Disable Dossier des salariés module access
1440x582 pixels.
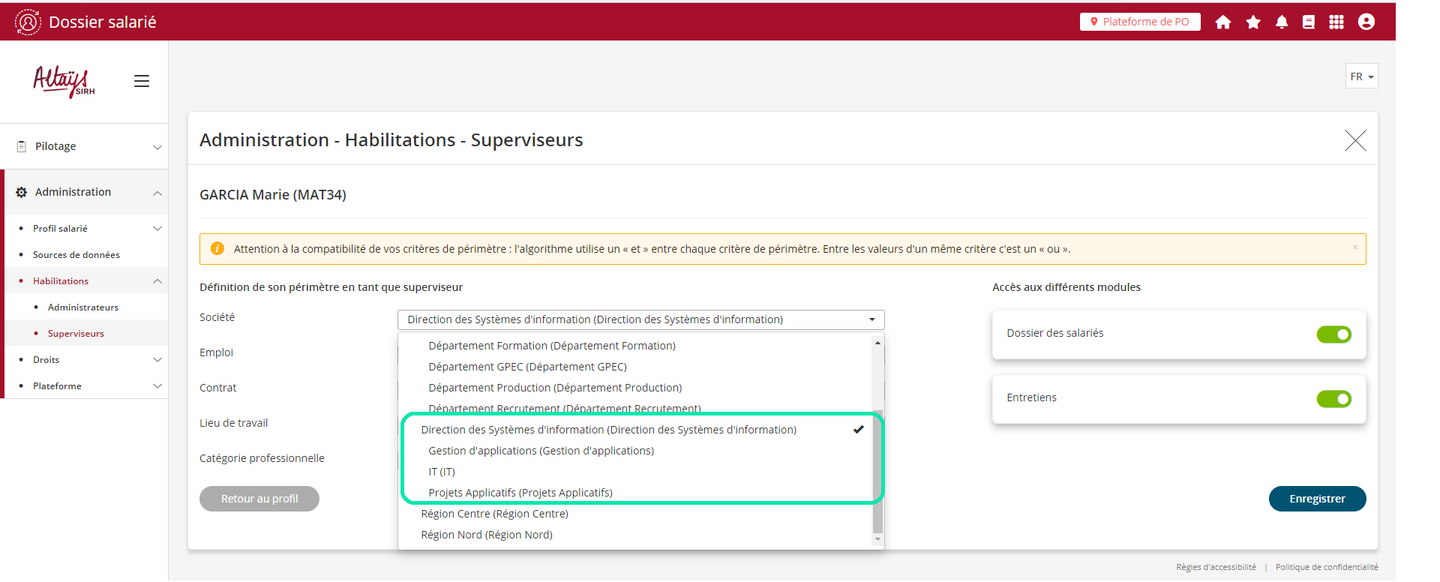point(1334,334)
